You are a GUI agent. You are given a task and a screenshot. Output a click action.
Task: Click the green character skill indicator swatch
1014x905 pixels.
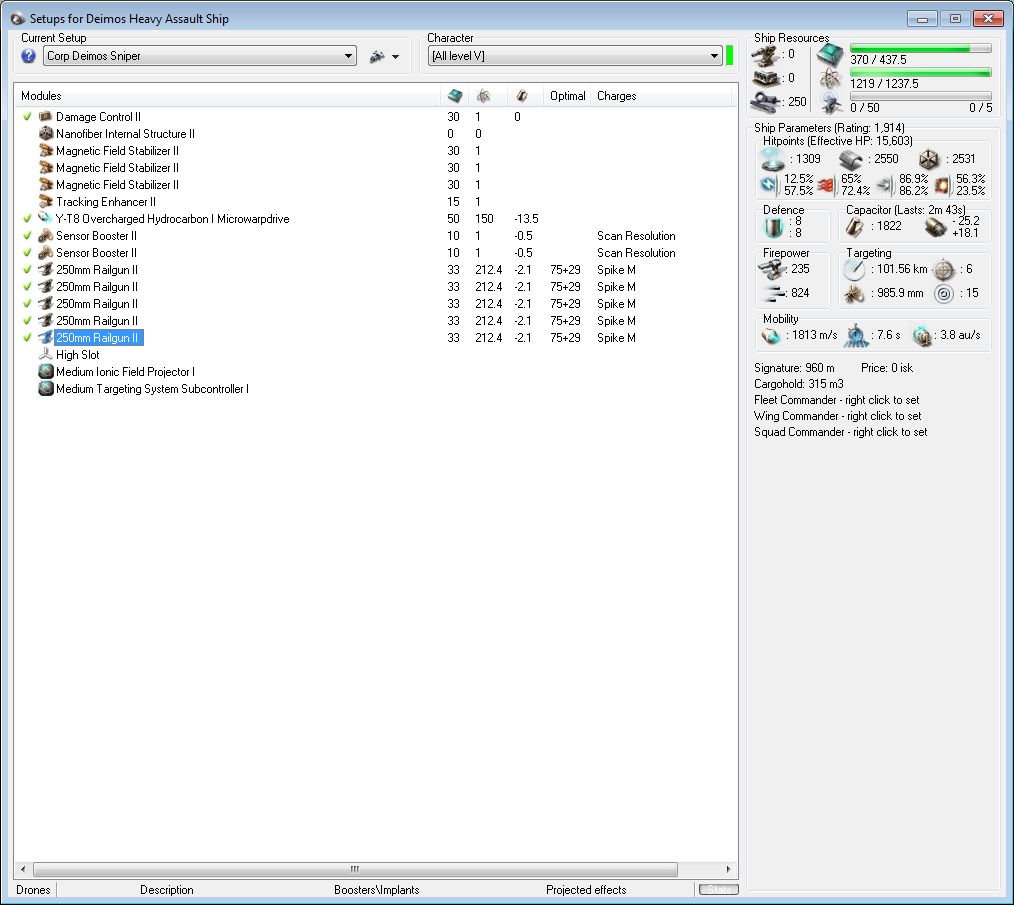pyautogui.click(x=729, y=56)
